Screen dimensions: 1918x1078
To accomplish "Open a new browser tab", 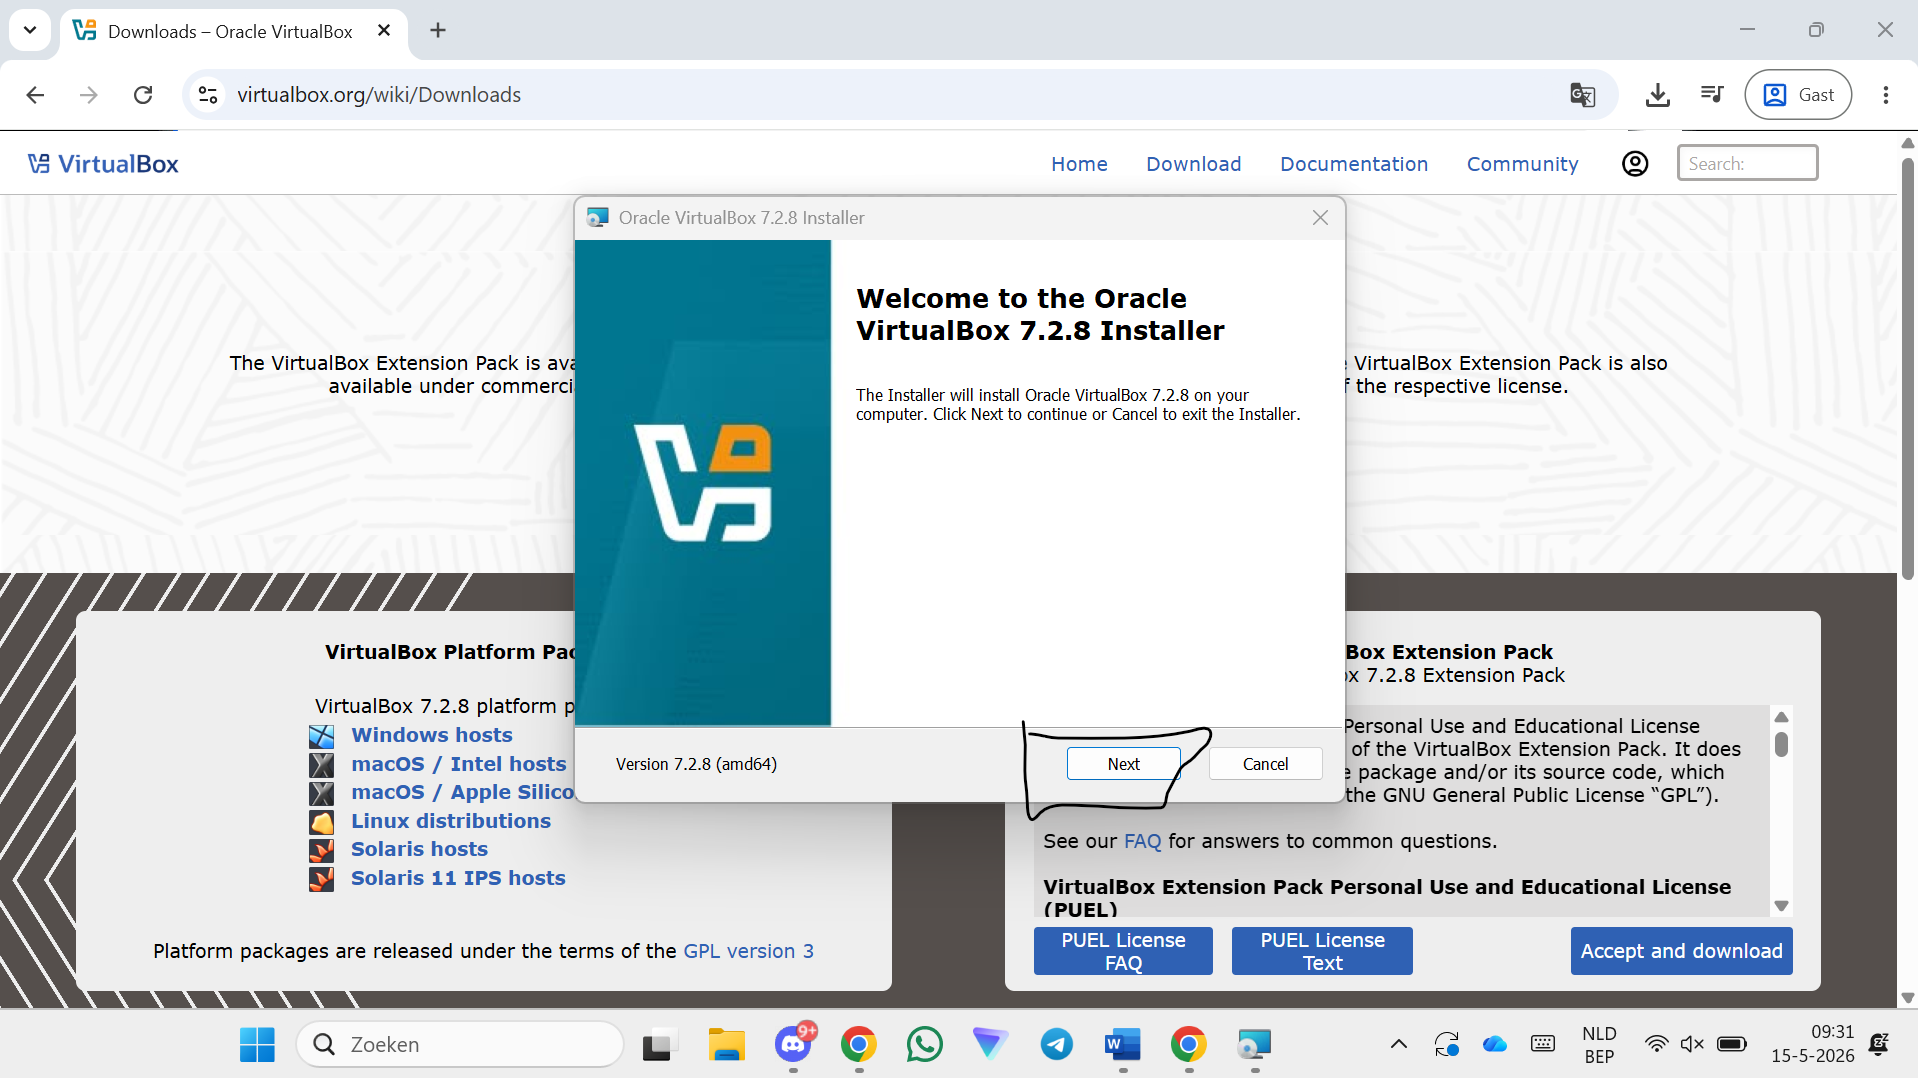I will coord(438,31).
